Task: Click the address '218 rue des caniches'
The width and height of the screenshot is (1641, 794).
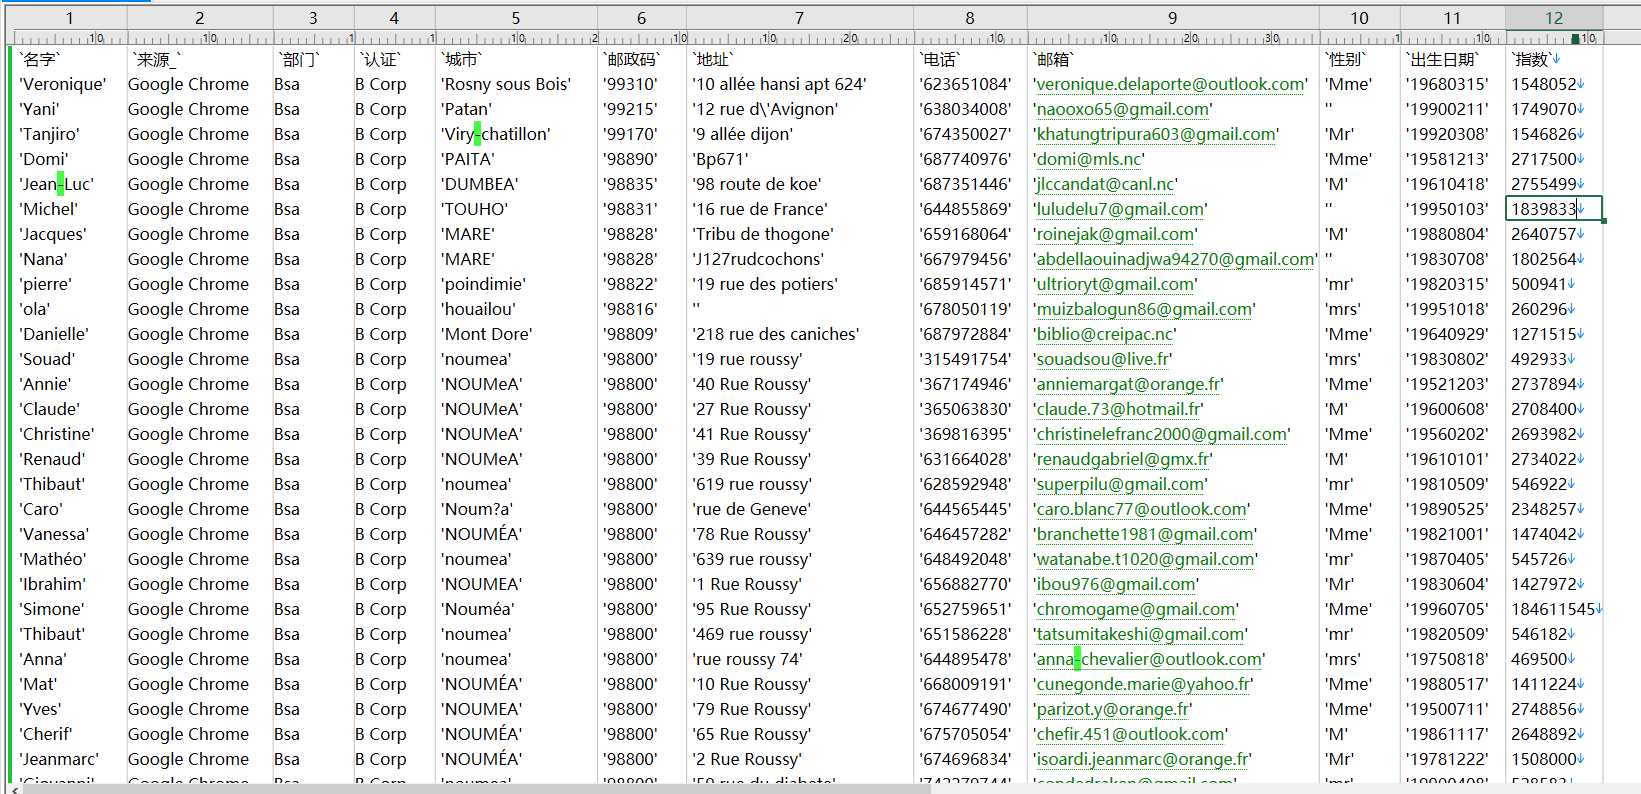Action: click(x=776, y=334)
